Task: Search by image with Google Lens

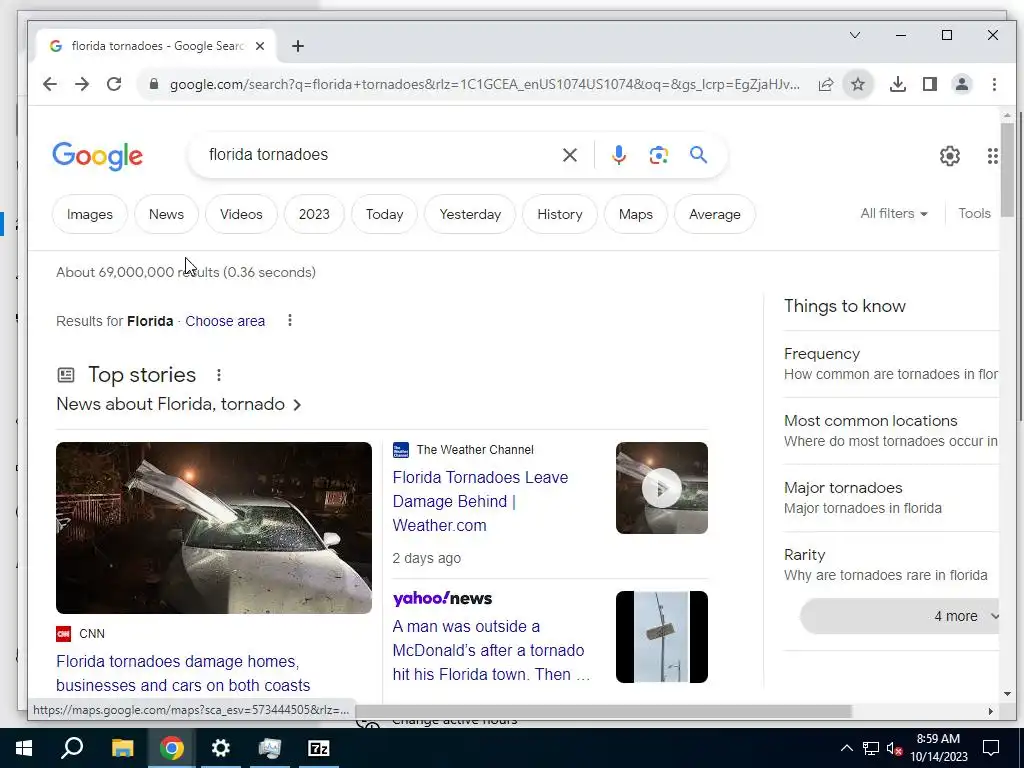Action: (x=658, y=155)
